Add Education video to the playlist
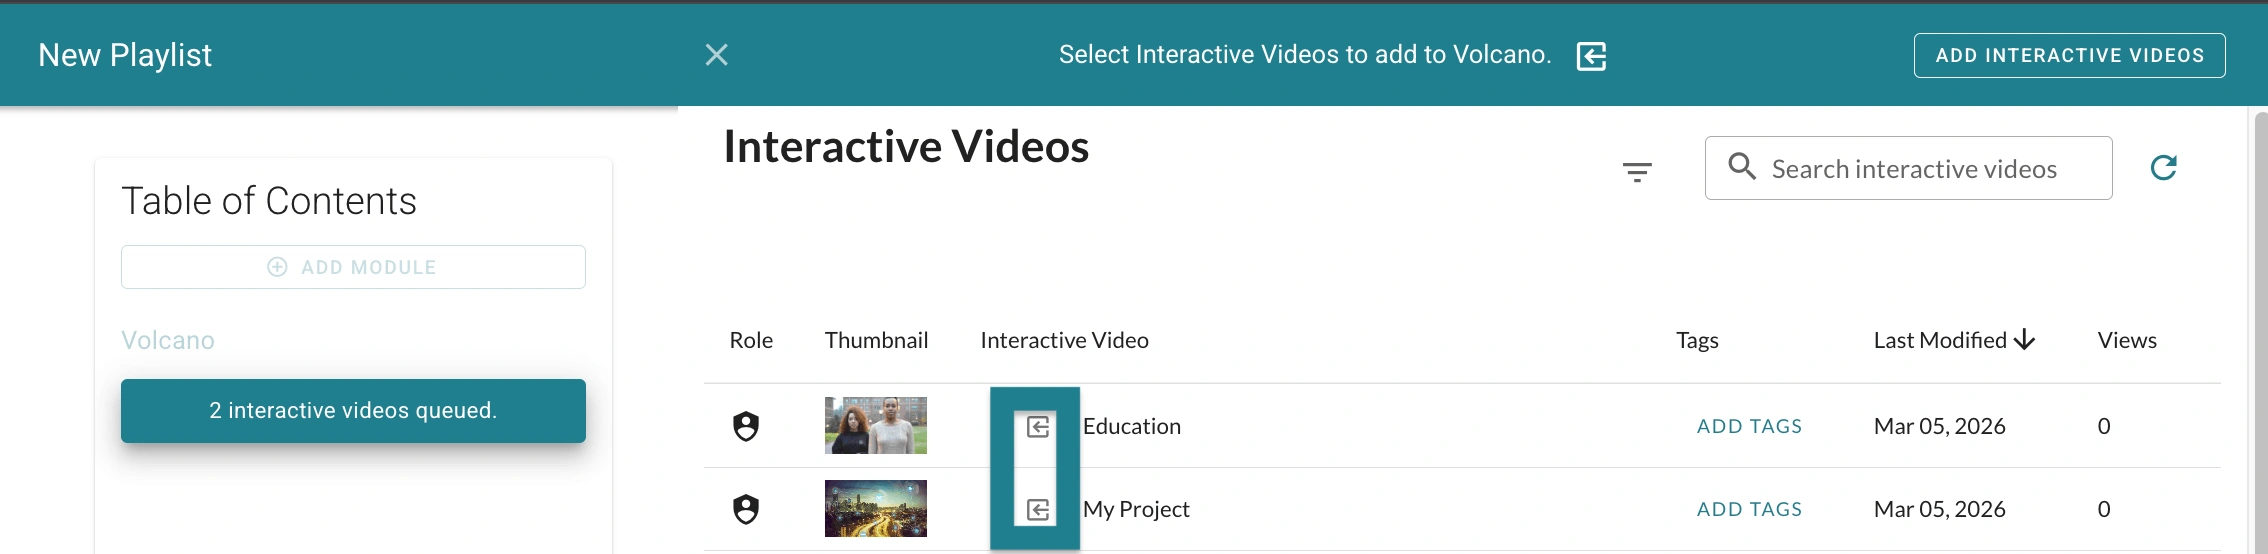 coord(1038,427)
